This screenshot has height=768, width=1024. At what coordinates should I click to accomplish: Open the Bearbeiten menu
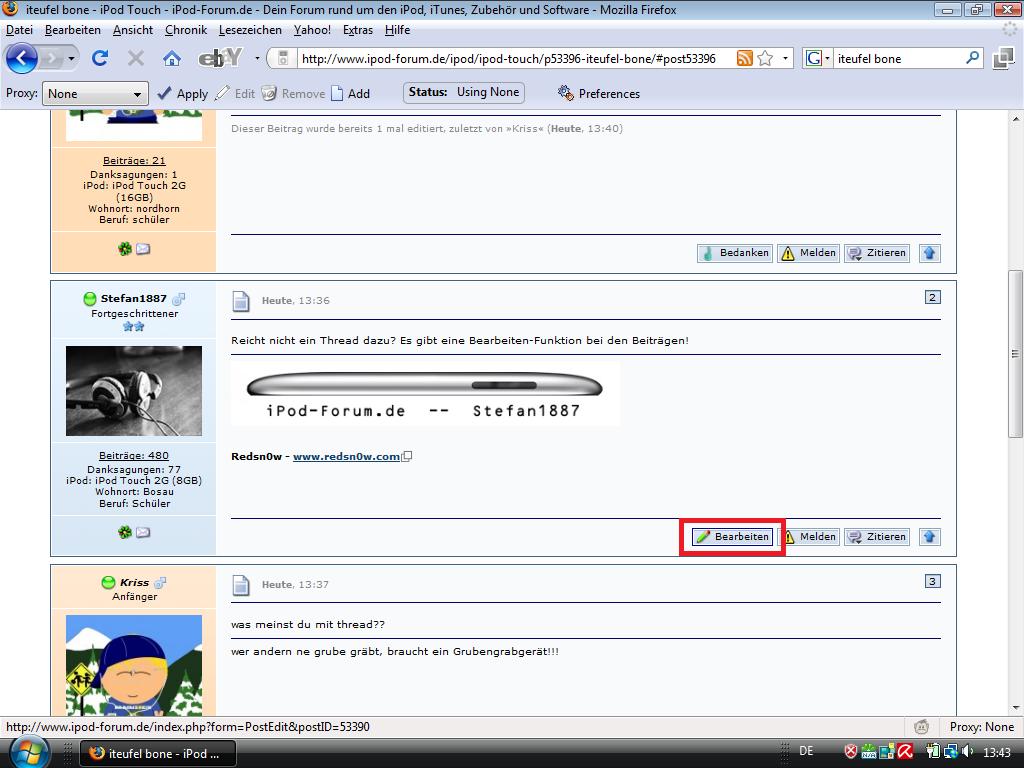[72, 30]
